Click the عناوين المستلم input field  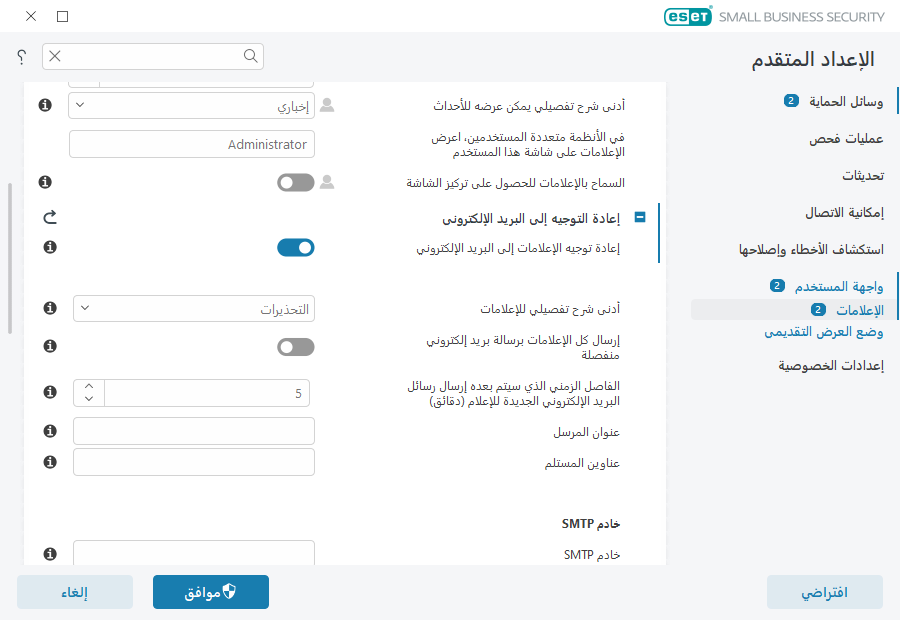point(193,462)
